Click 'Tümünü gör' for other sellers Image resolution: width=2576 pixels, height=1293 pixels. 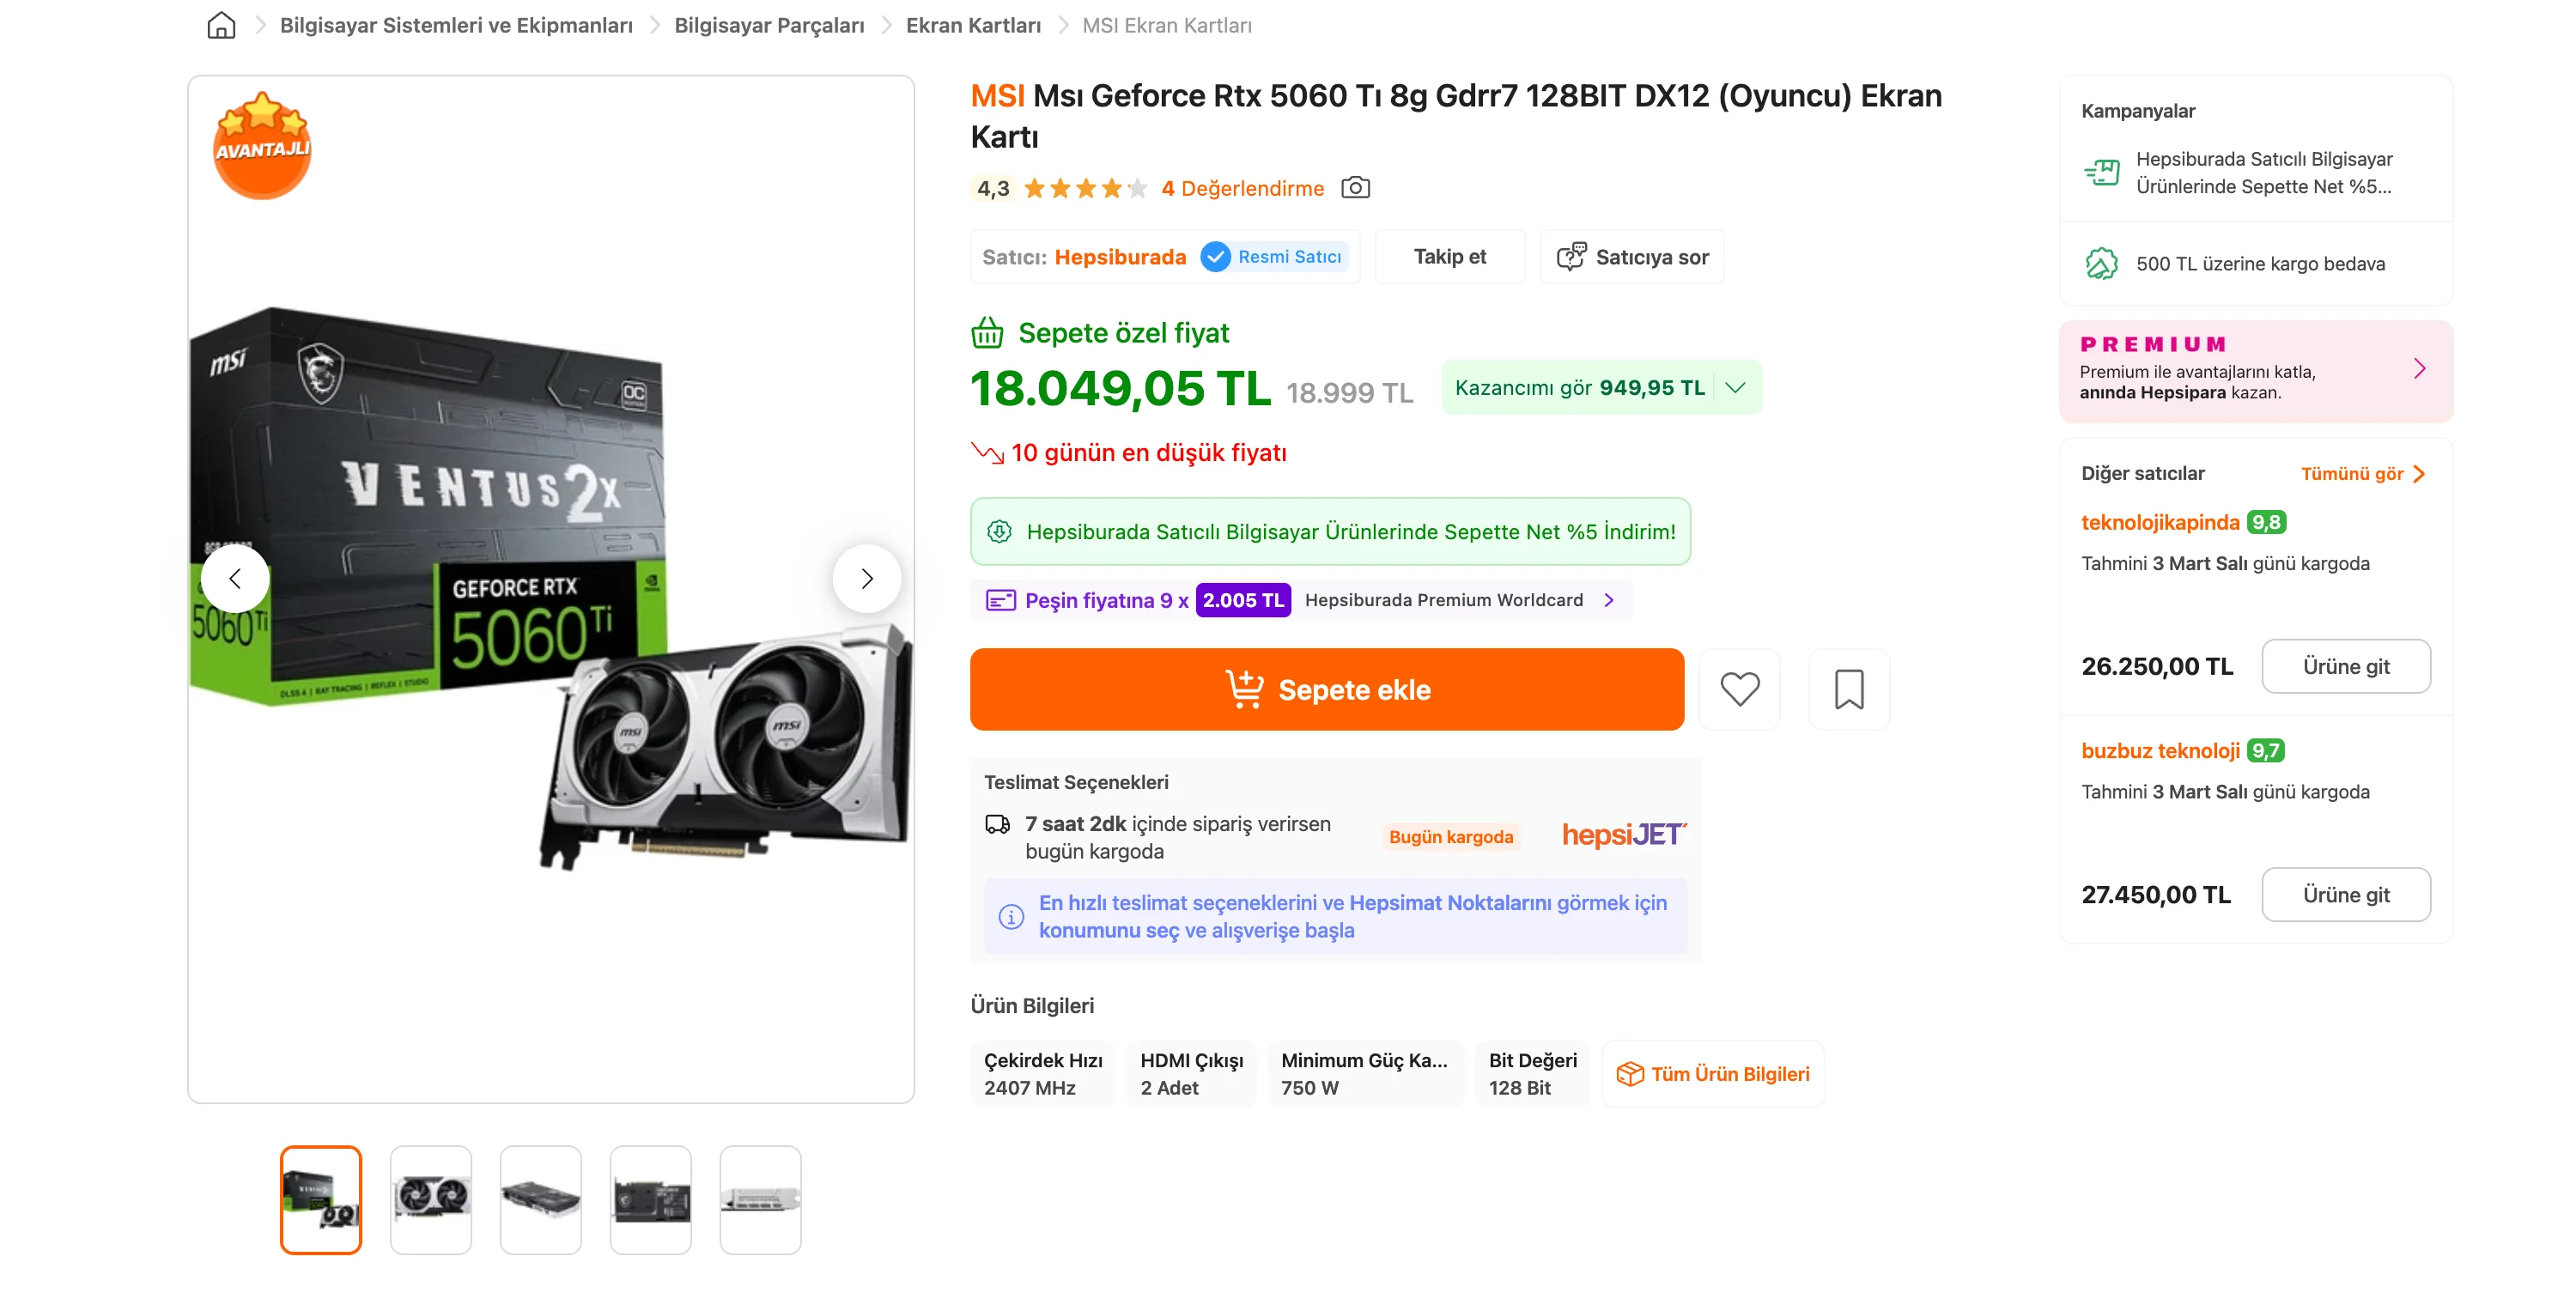pyautogui.click(x=2361, y=474)
